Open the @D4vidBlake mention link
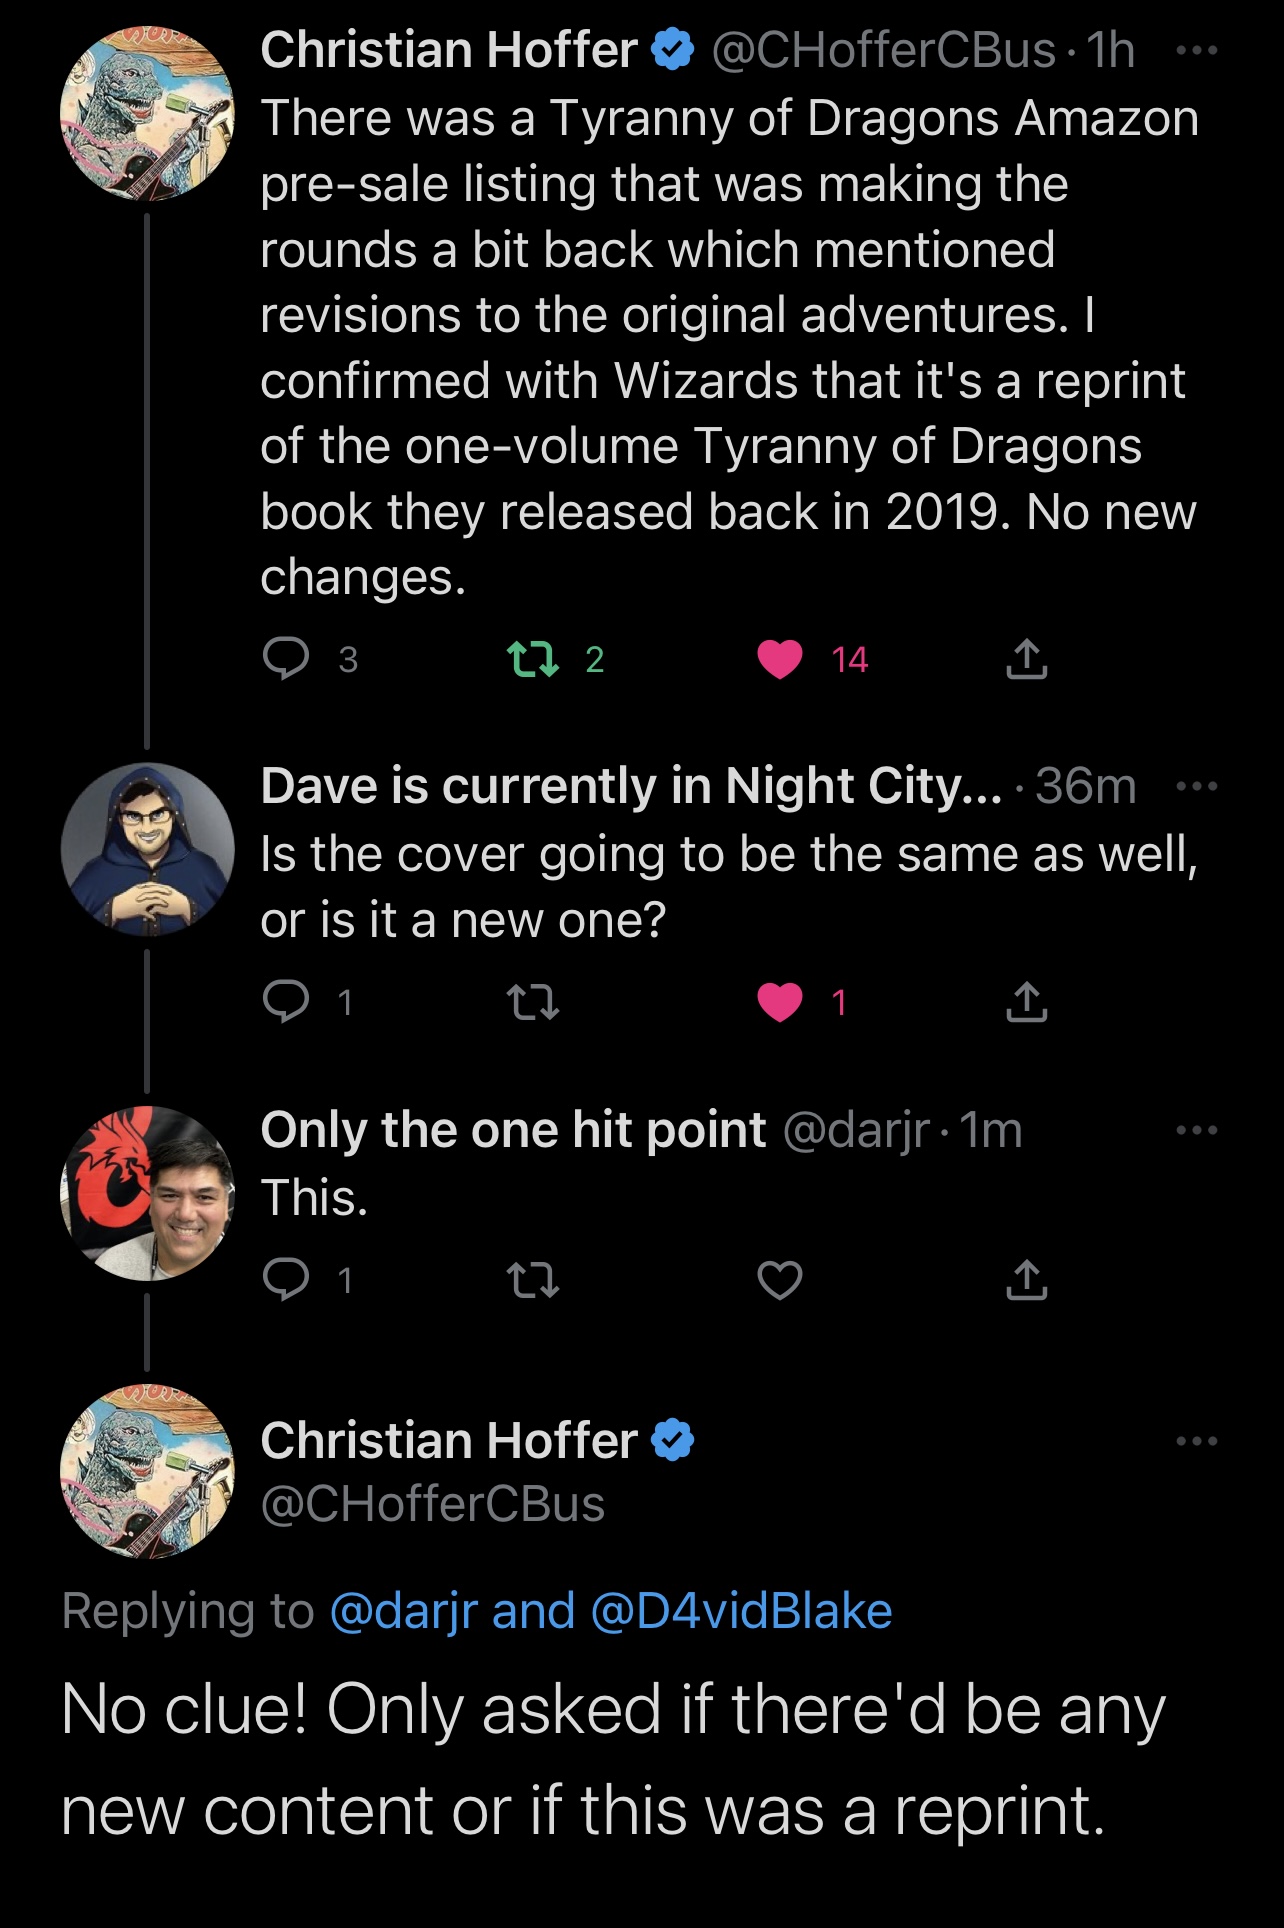1284x1928 pixels. (x=741, y=1611)
